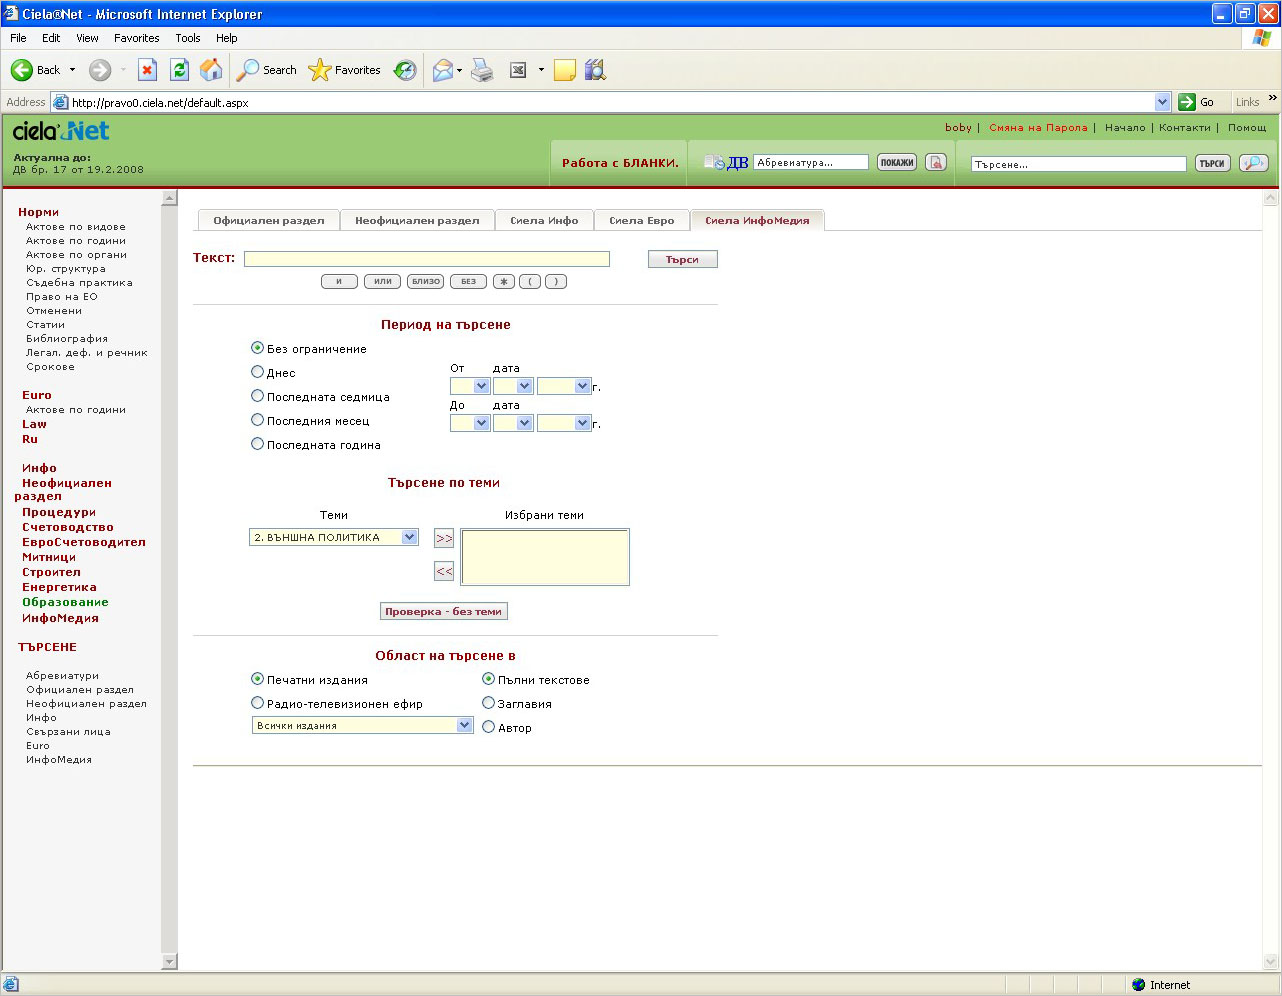
Task: Click the Търси button next to Текст
Action: [x=683, y=259]
